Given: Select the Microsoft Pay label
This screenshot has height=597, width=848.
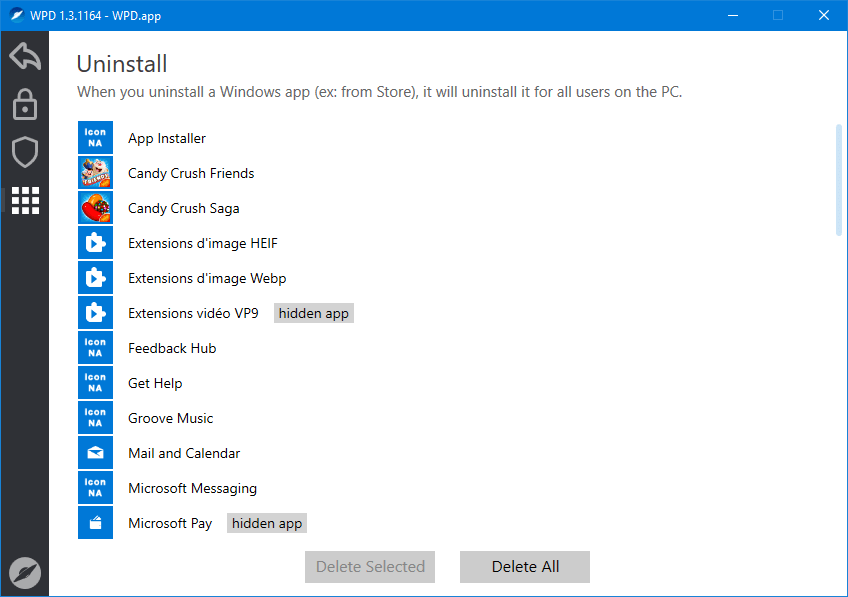Looking at the screenshot, I should (x=170, y=523).
